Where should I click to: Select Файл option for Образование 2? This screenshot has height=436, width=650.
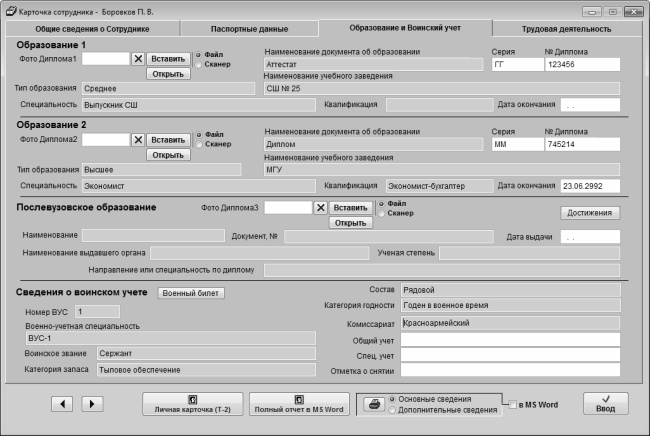tap(199, 134)
